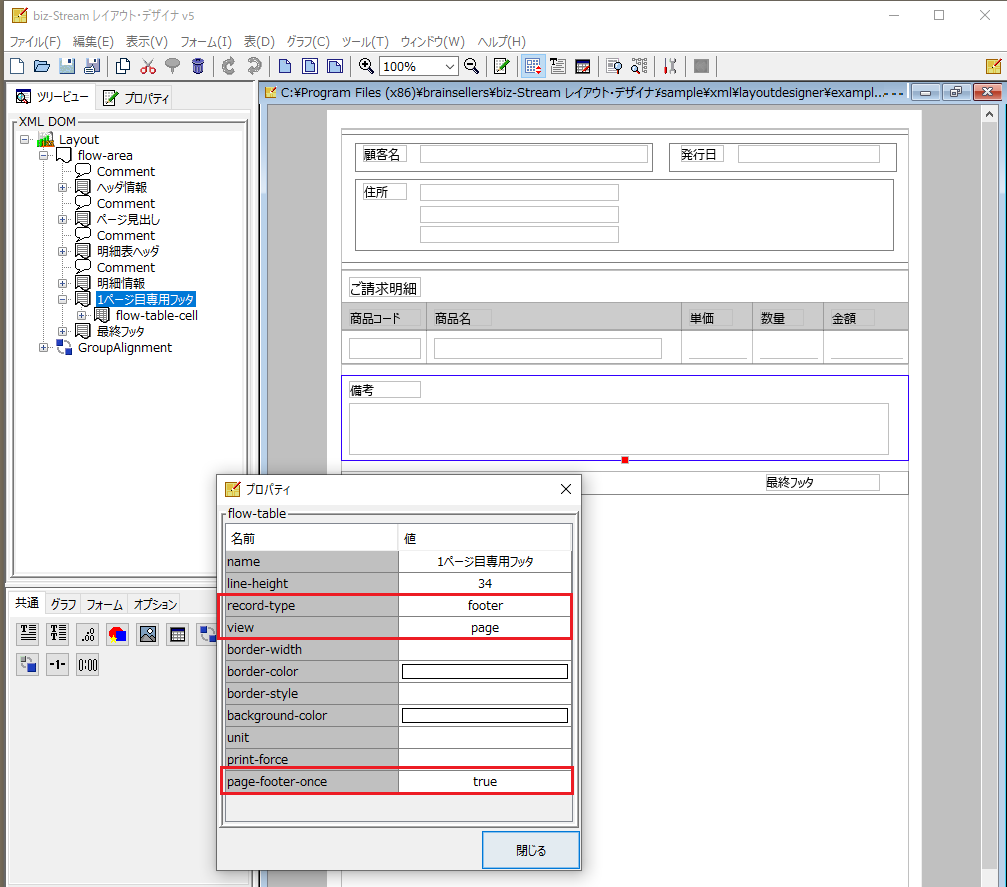Click the 備考 label in layout canvas
1007x887 pixels.
(x=384, y=390)
